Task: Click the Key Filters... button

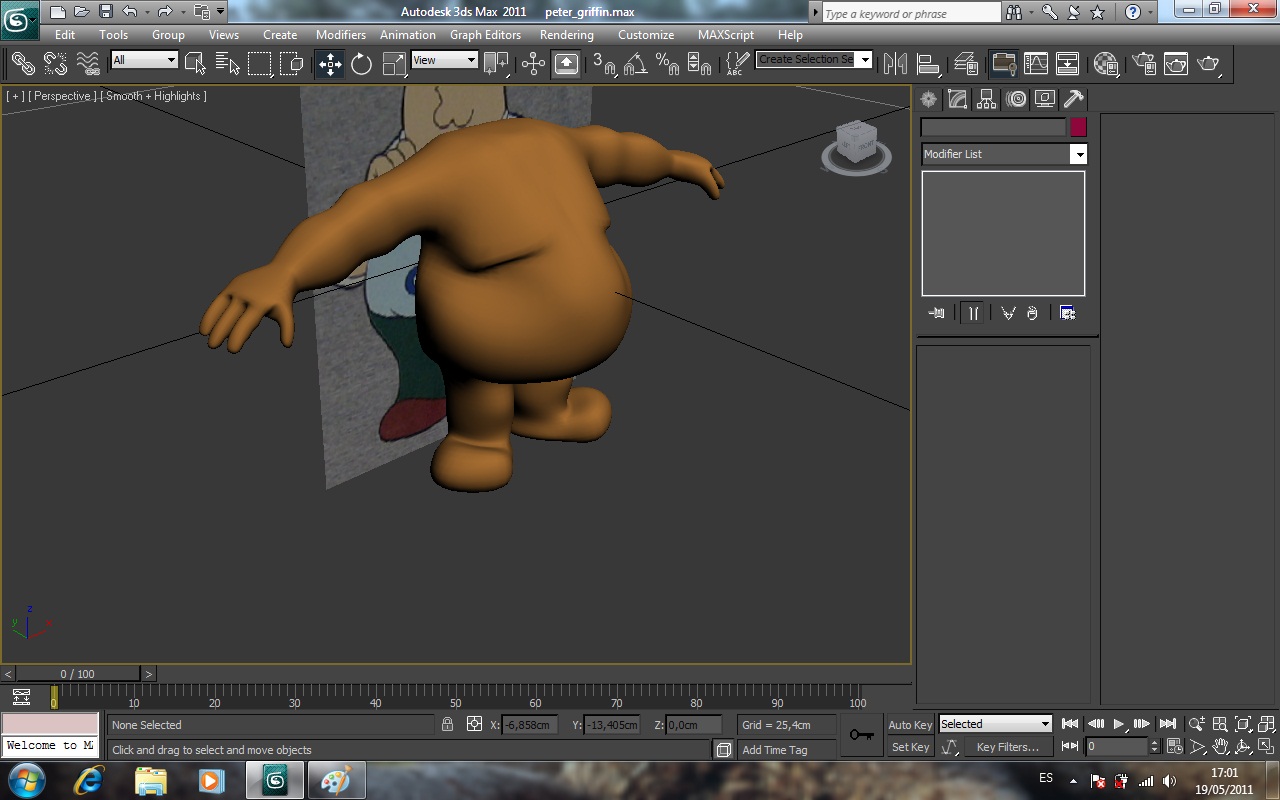Action: click(x=1007, y=747)
